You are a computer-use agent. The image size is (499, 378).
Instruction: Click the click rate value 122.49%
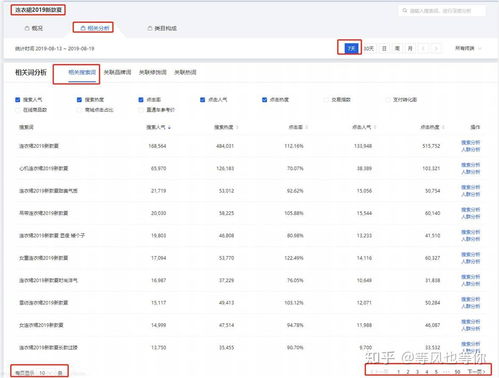click(294, 258)
